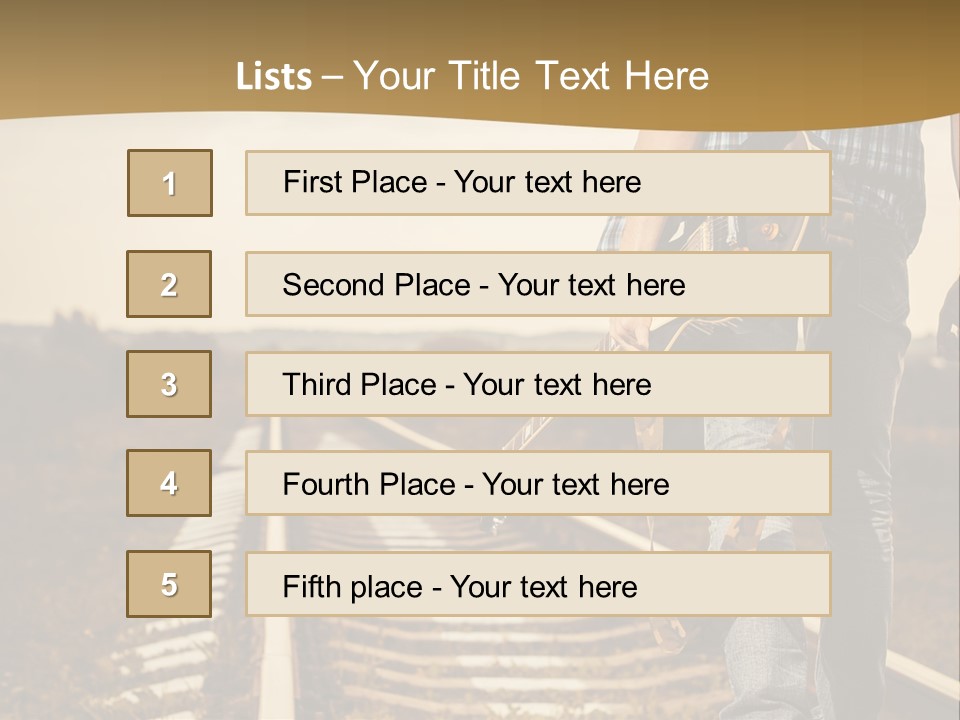Click Your text here in First bar
The height and width of the screenshot is (720, 960).
click(x=547, y=182)
